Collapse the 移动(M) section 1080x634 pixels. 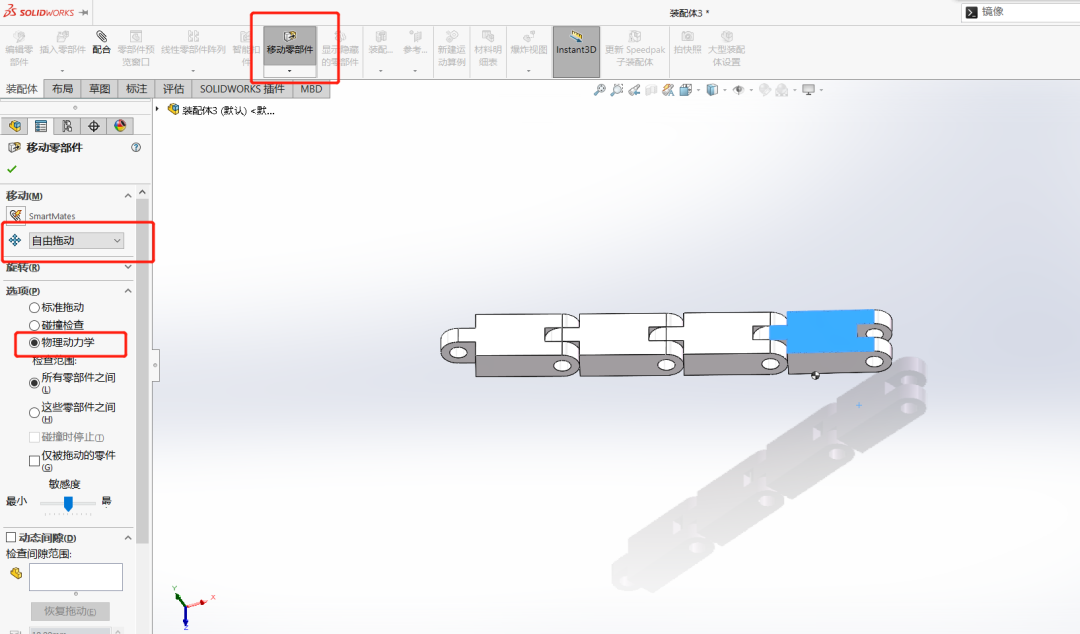tap(127, 196)
